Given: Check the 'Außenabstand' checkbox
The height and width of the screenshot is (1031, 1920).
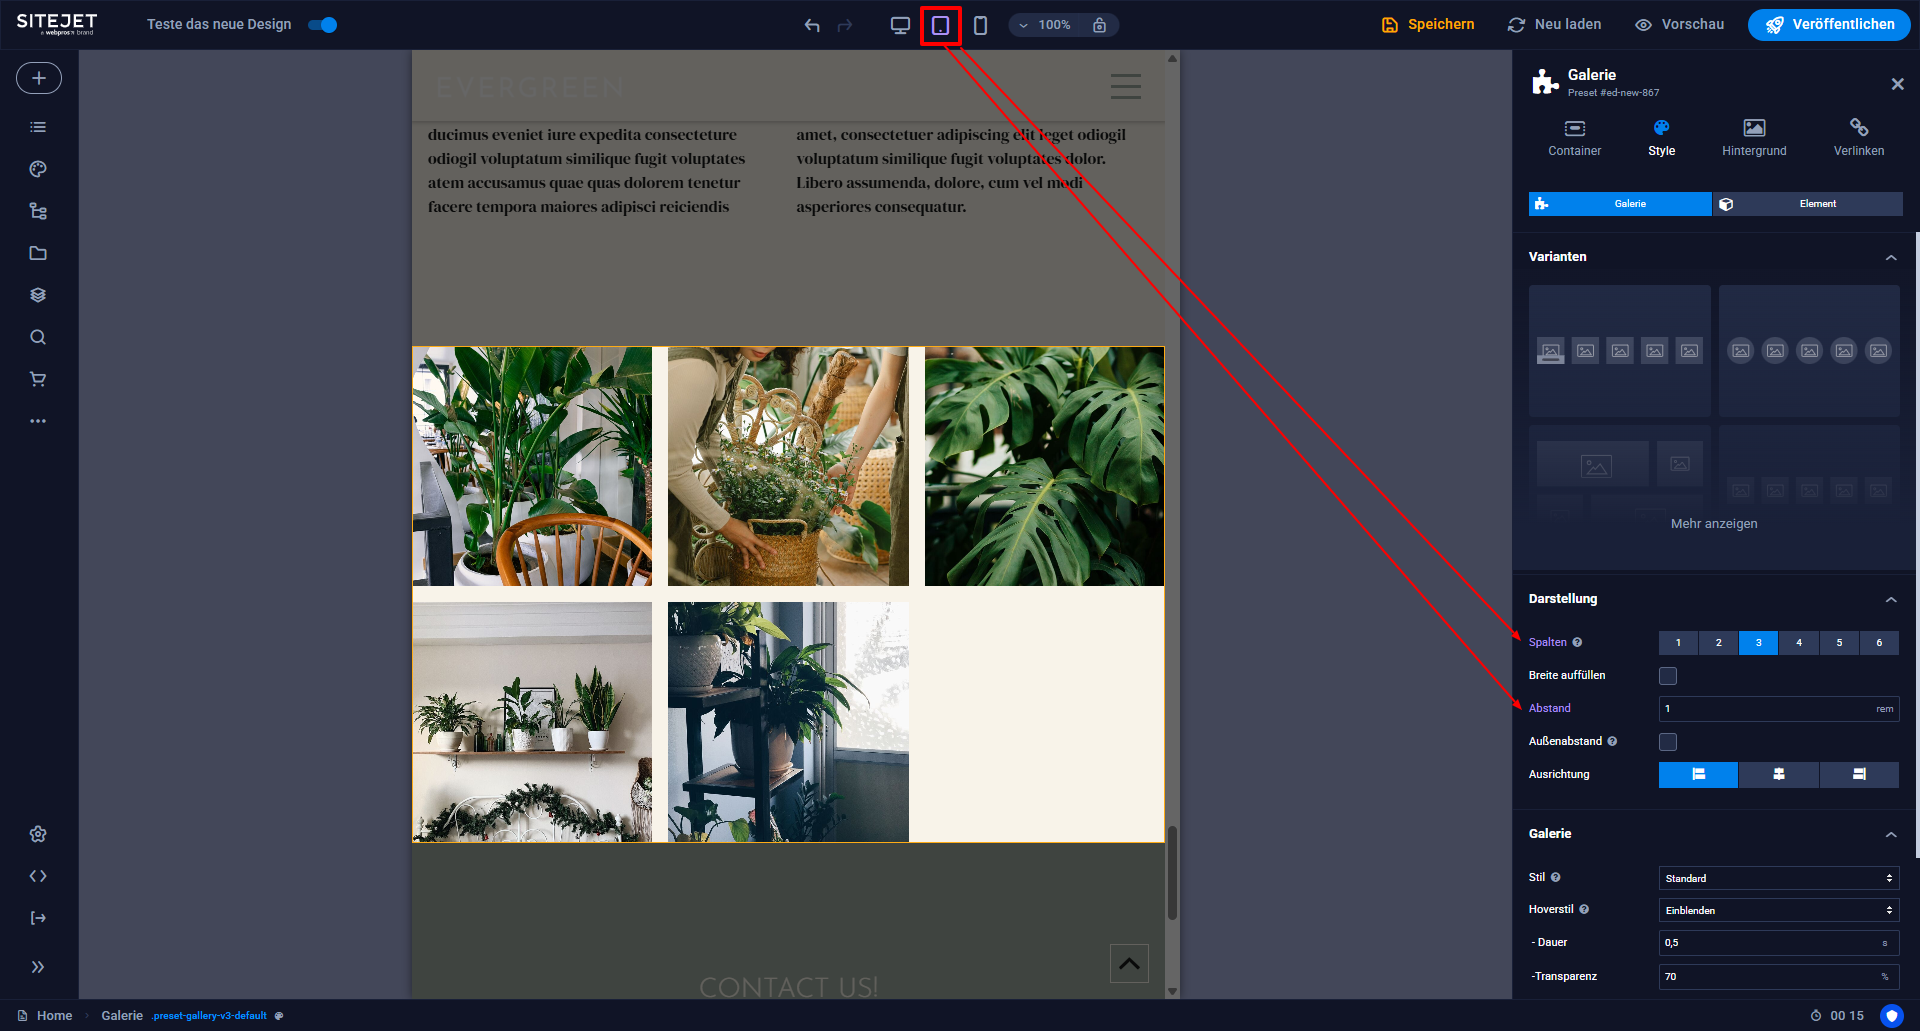Looking at the screenshot, I should 1668,742.
